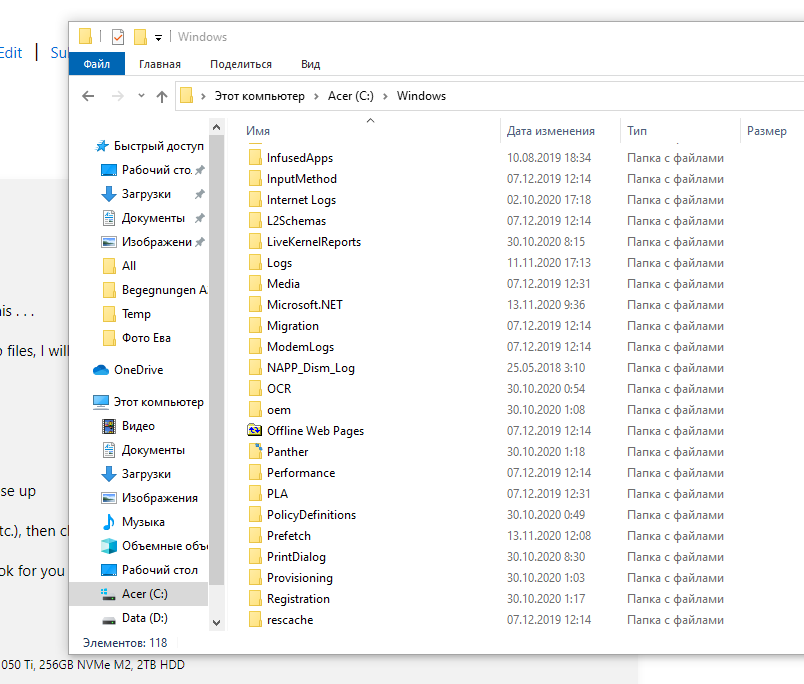Open the Фото Ева folder
804x684 pixels.
(136, 338)
